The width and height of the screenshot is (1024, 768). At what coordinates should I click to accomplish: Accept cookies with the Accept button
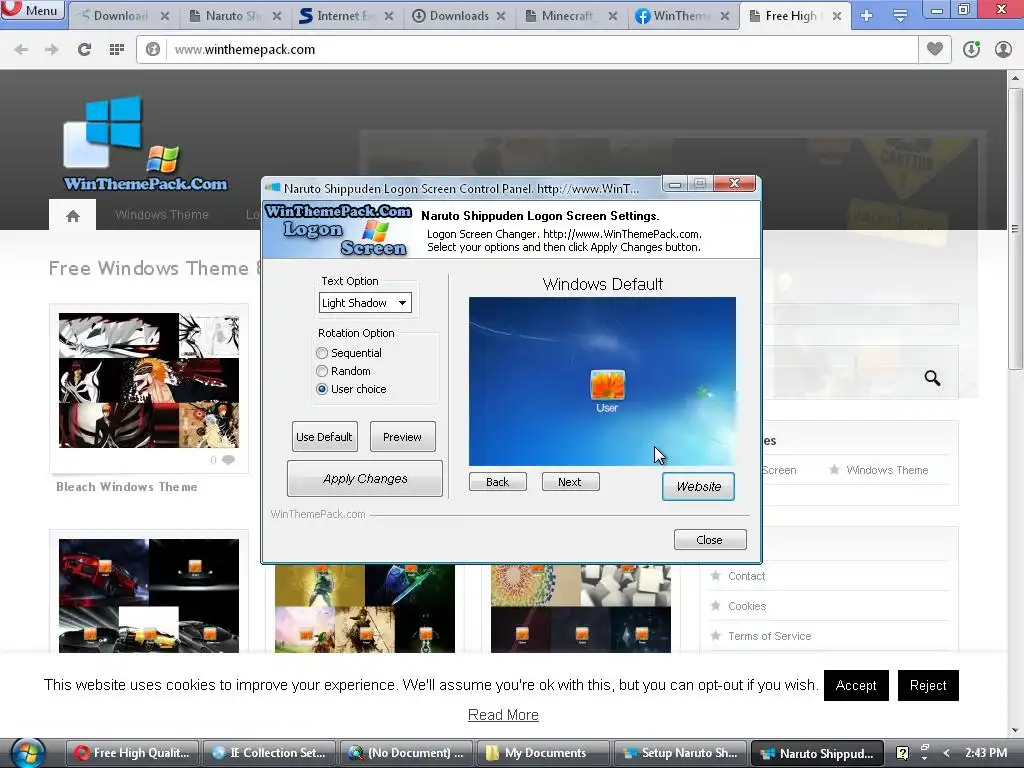856,685
